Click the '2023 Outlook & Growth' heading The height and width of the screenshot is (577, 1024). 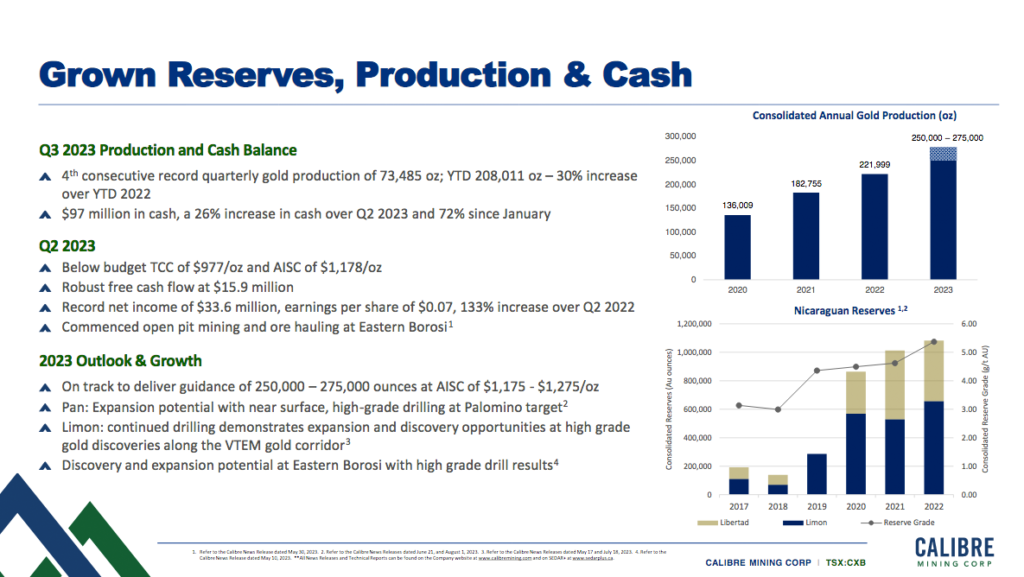click(120, 361)
